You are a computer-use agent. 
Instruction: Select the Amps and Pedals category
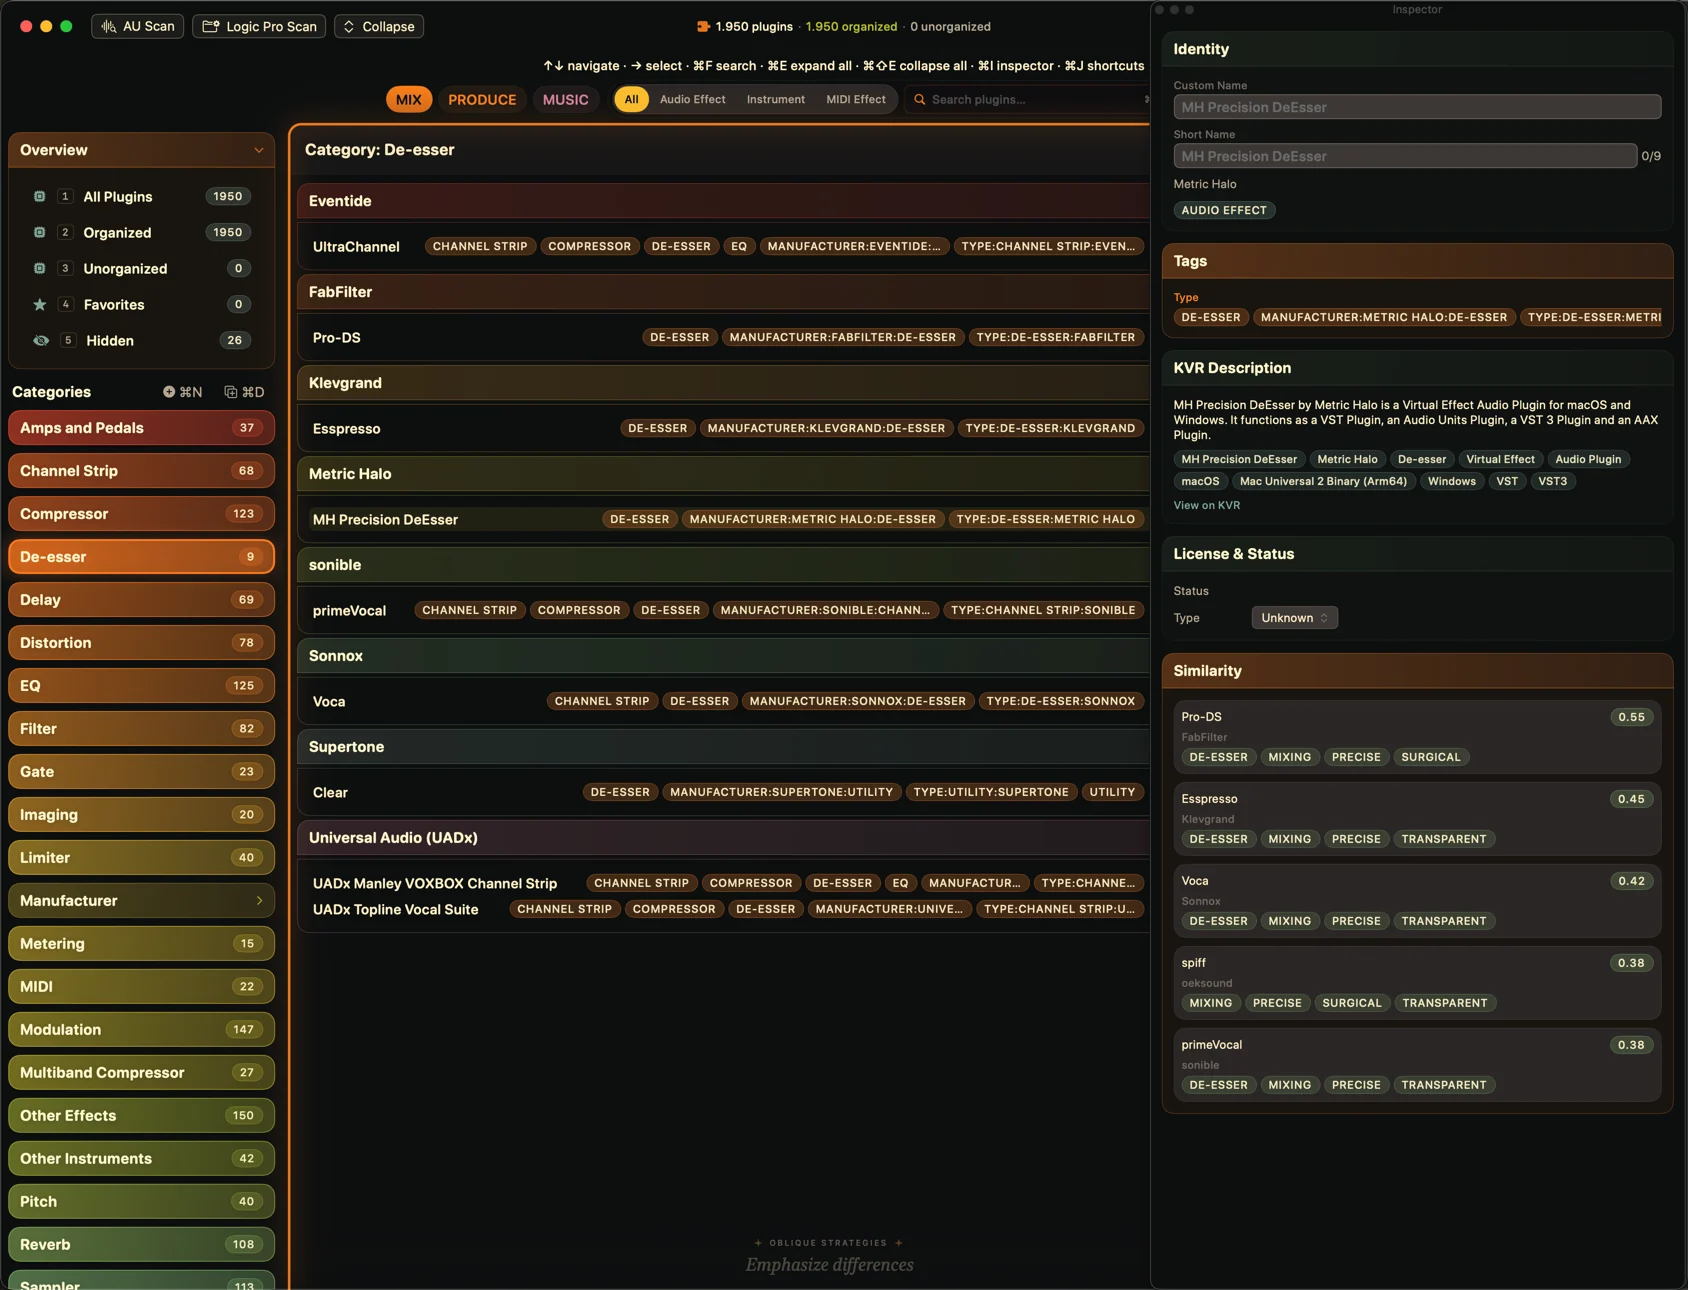pos(141,428)
